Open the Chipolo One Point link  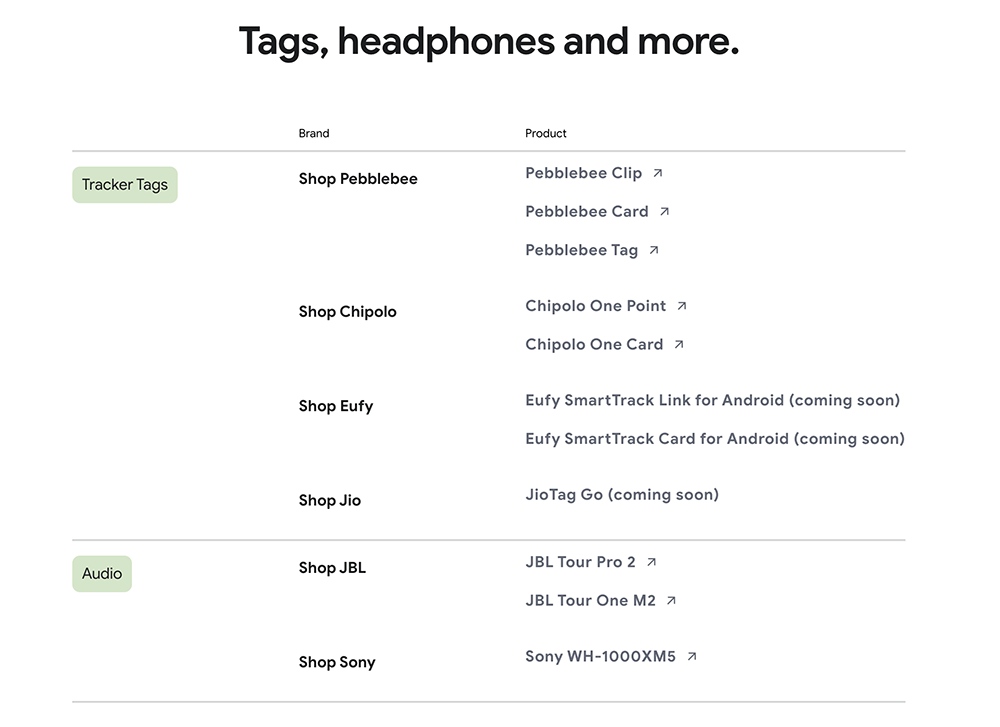596,306
